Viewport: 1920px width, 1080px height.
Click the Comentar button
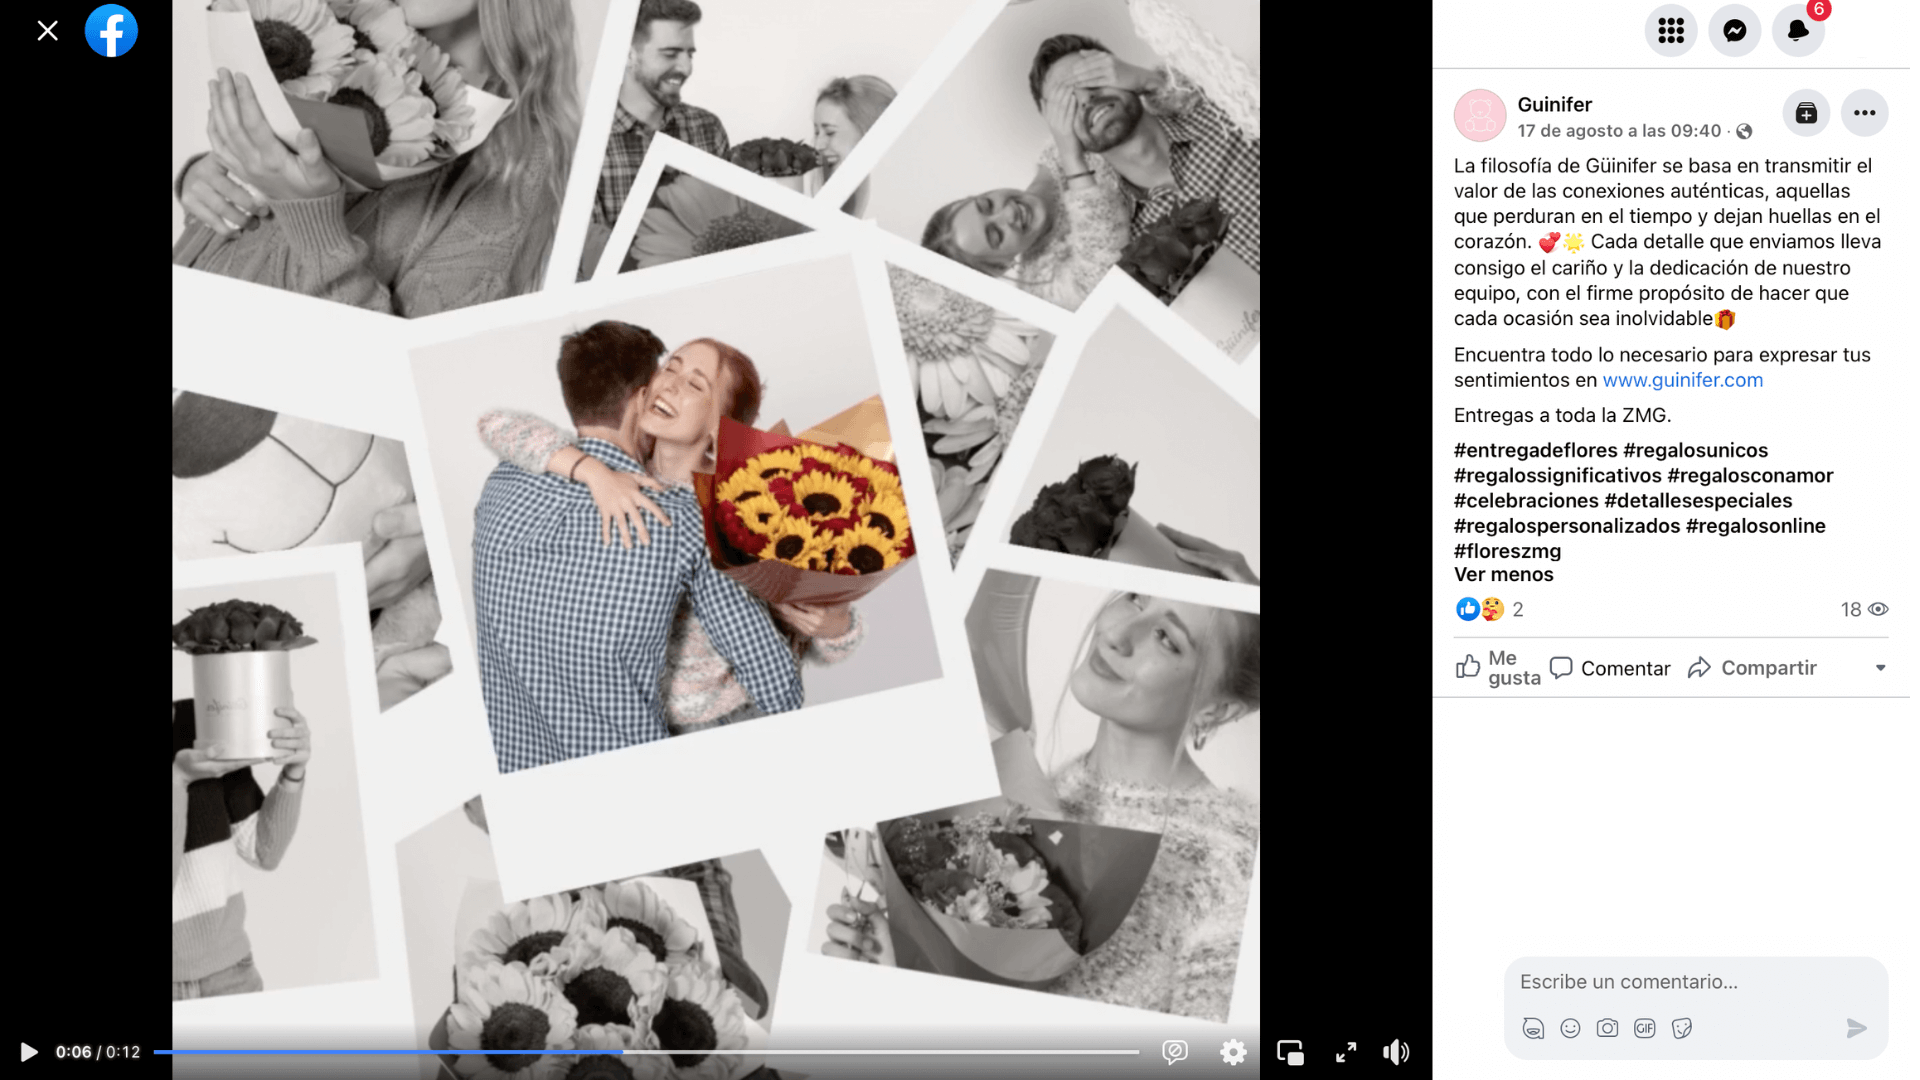pos(1610,668)
